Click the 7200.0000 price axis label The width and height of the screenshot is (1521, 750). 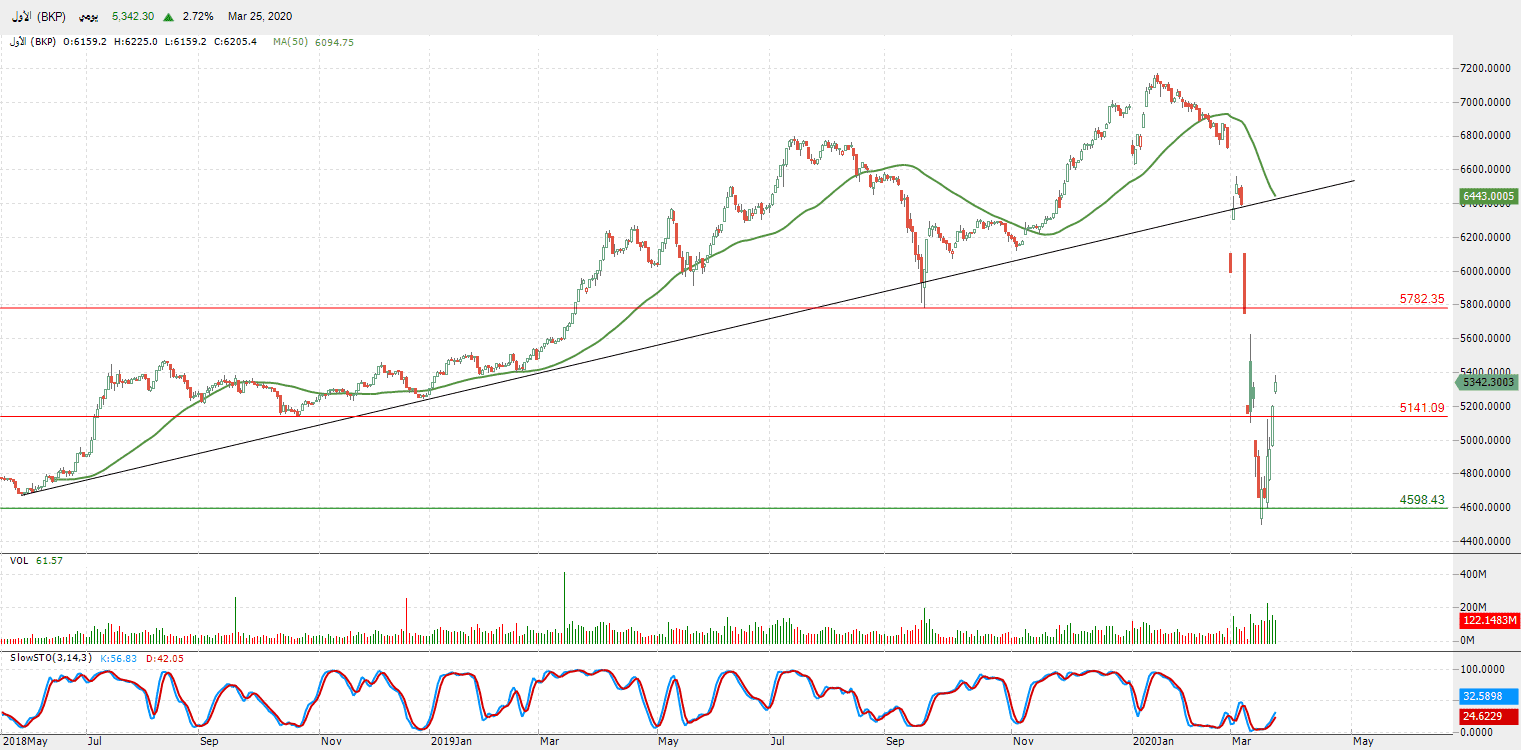pos(1486,69)
